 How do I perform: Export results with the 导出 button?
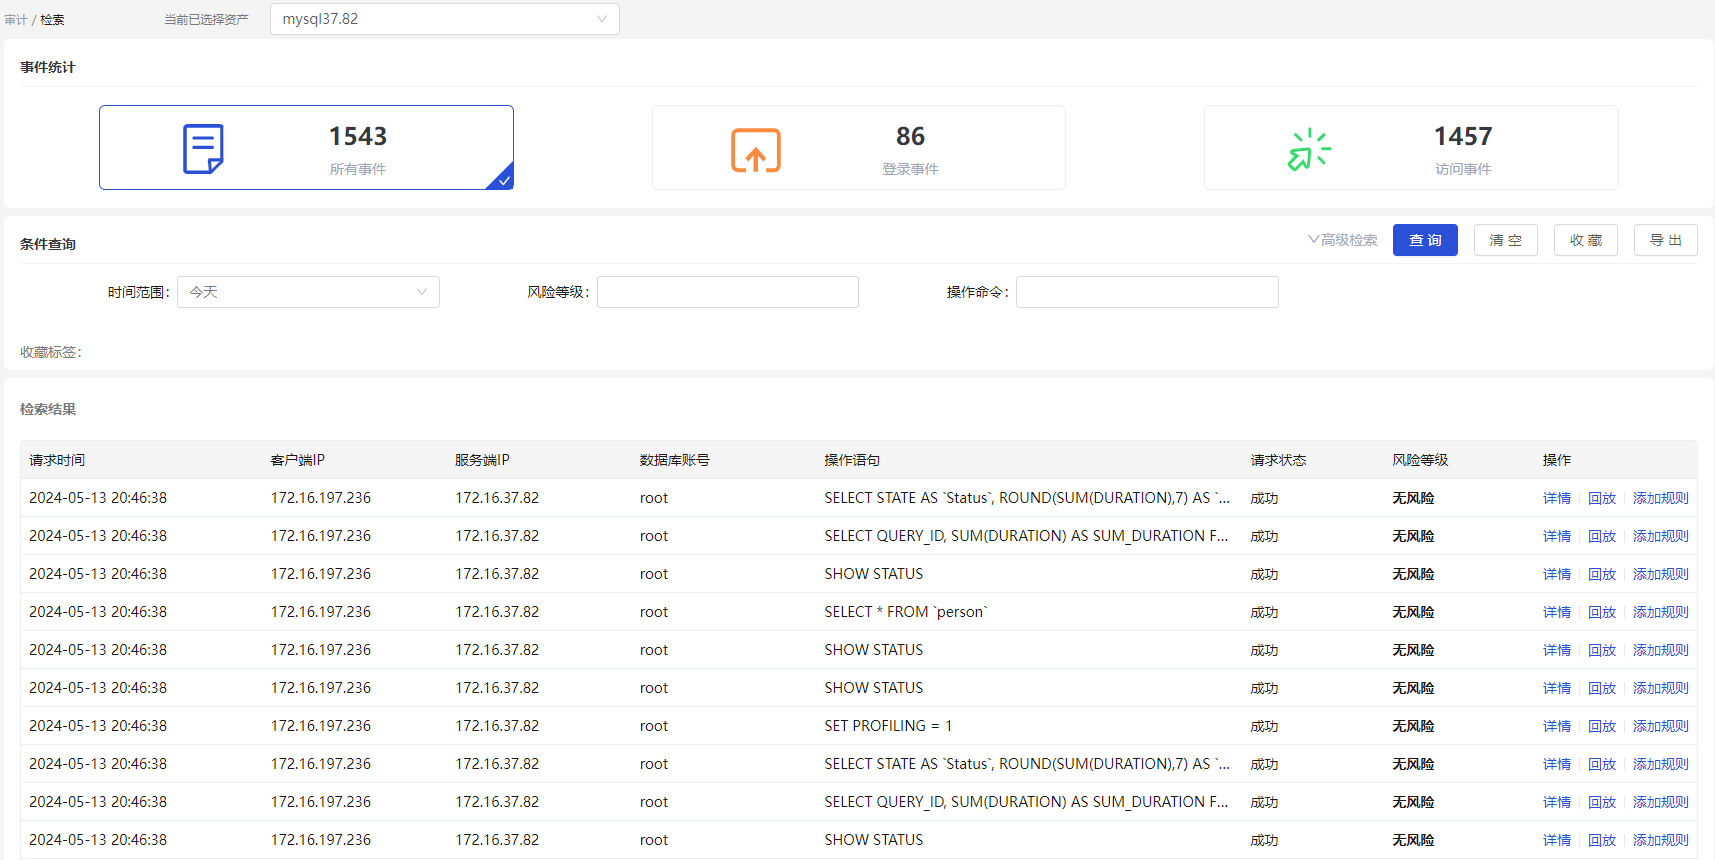[1665, 240]
